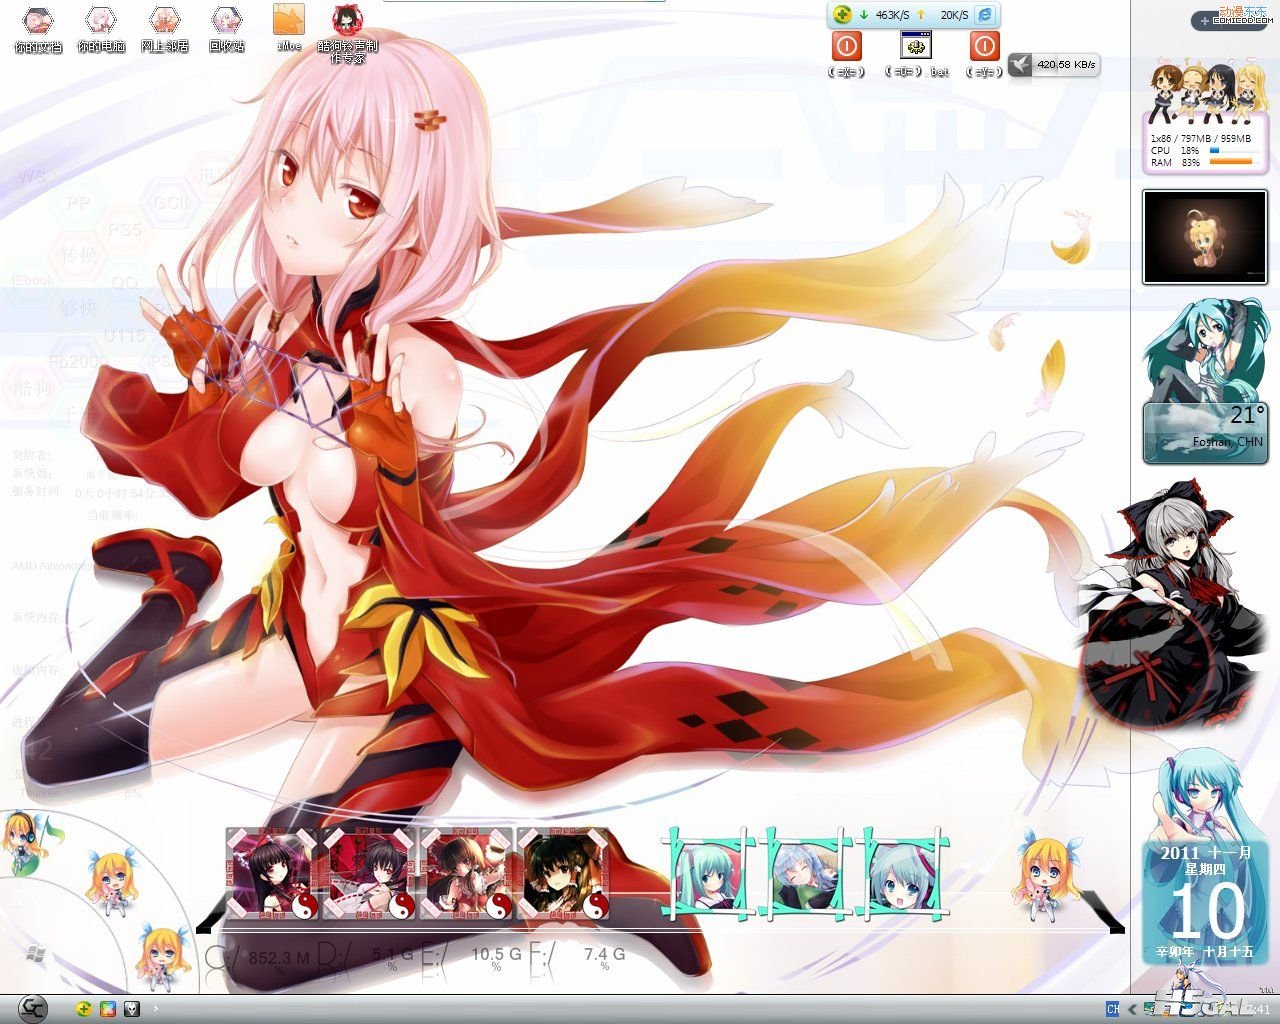Image resolution: width=1280 pixels, height=1024 pixels.
Task: Run the ( =0= ) .bat file icon
Action: (916, 47)
